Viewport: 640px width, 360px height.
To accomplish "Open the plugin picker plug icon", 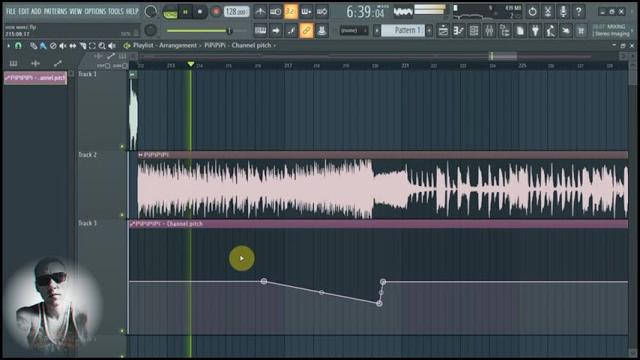I will [x=535, y=31].
